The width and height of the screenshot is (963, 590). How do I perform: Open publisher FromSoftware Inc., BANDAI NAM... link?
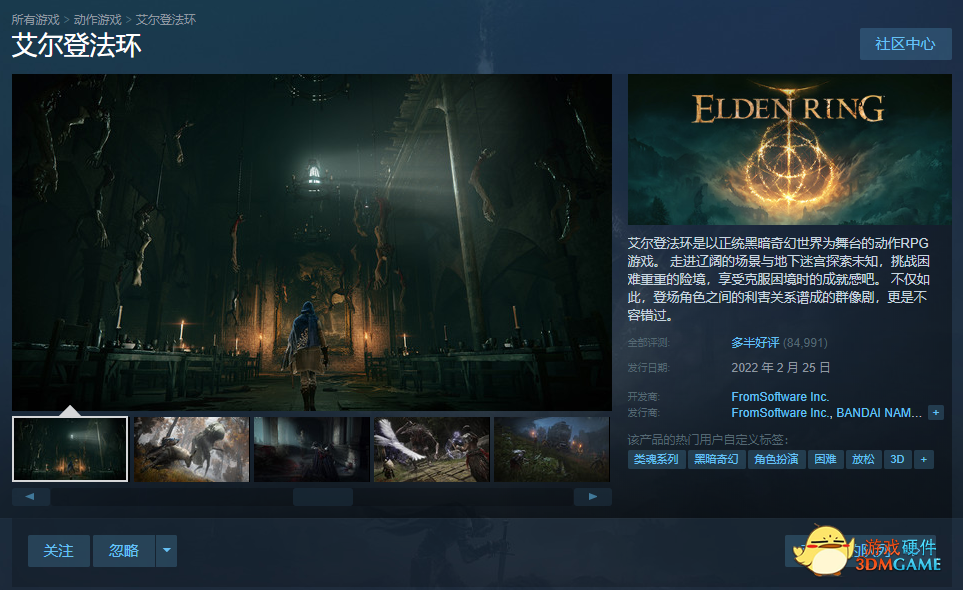(x=827, y=413)
